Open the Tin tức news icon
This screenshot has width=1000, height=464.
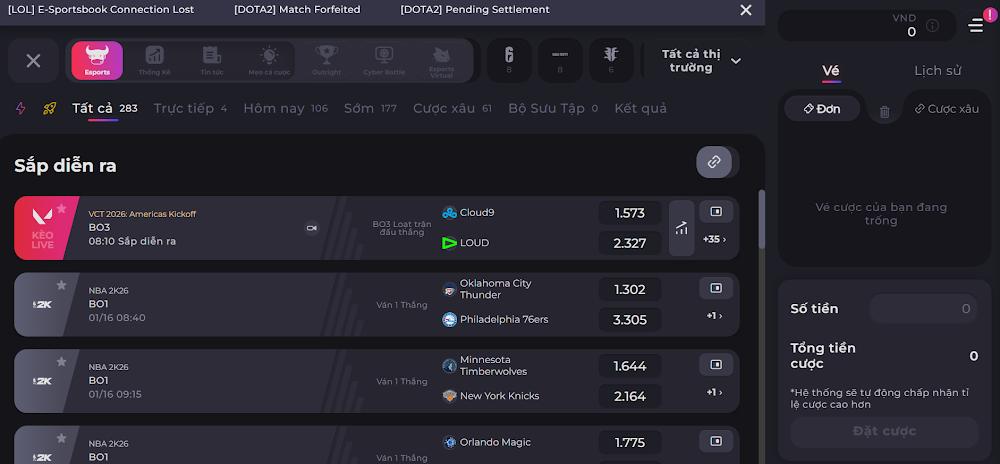pos(212,61)
